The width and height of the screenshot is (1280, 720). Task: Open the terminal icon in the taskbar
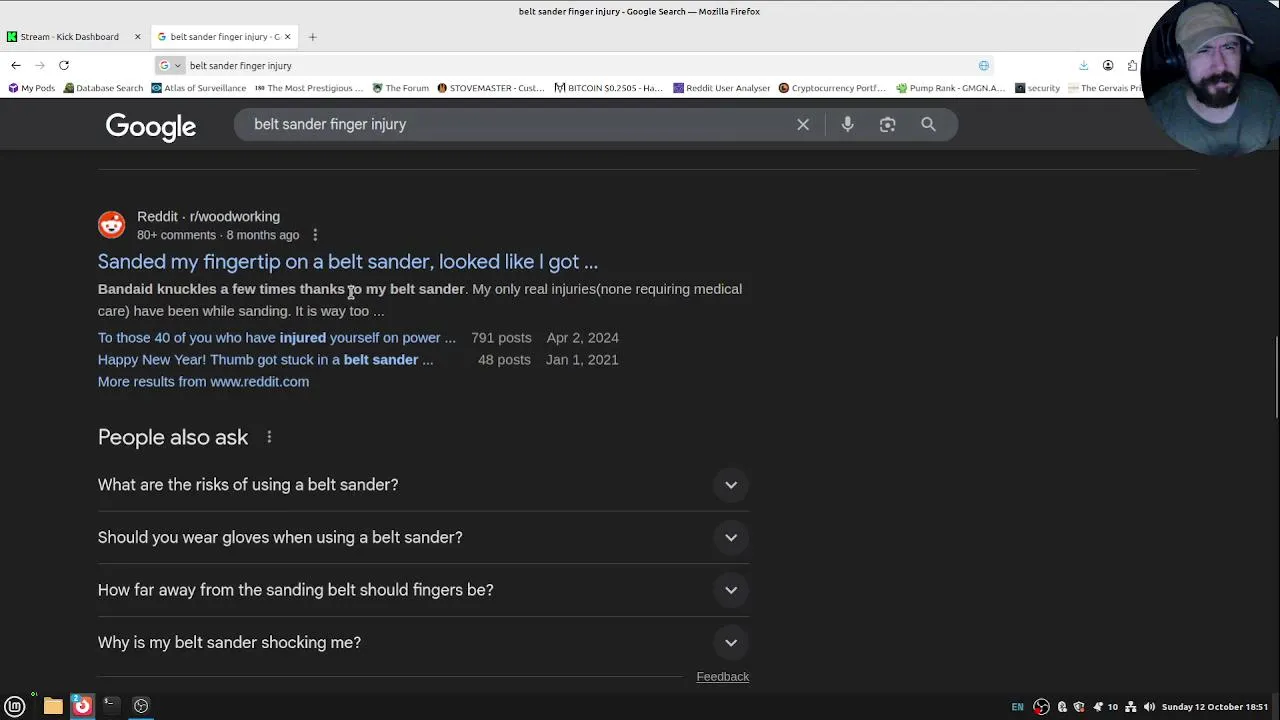[111, 706]
